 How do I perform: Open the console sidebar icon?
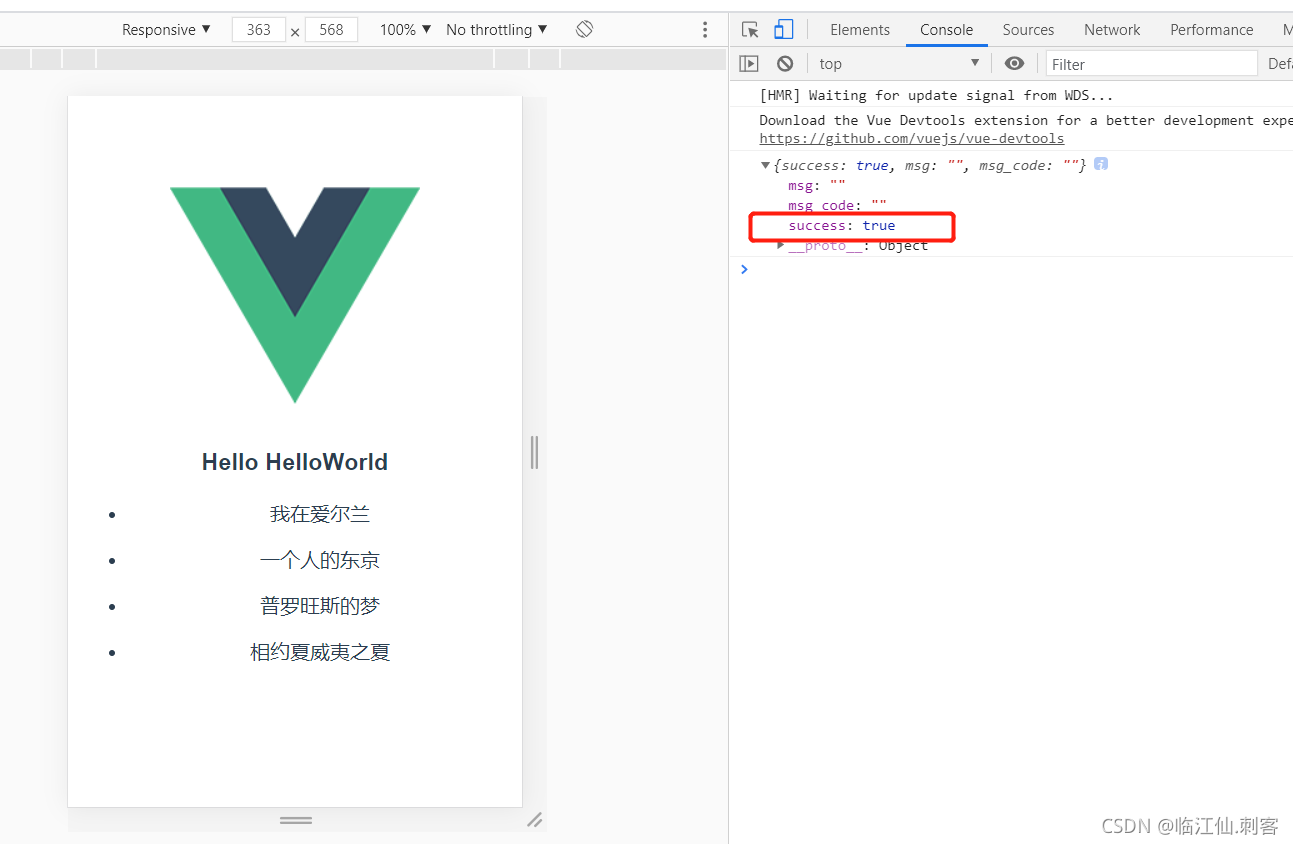(748, 63)
